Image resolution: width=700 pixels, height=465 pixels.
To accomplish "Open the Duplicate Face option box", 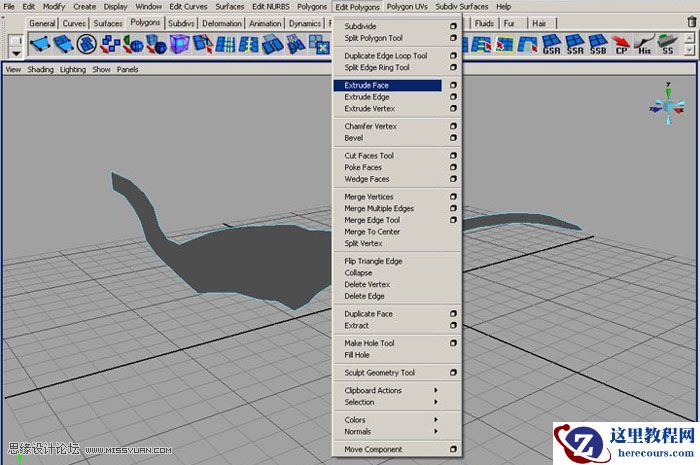I will point(453,314).
